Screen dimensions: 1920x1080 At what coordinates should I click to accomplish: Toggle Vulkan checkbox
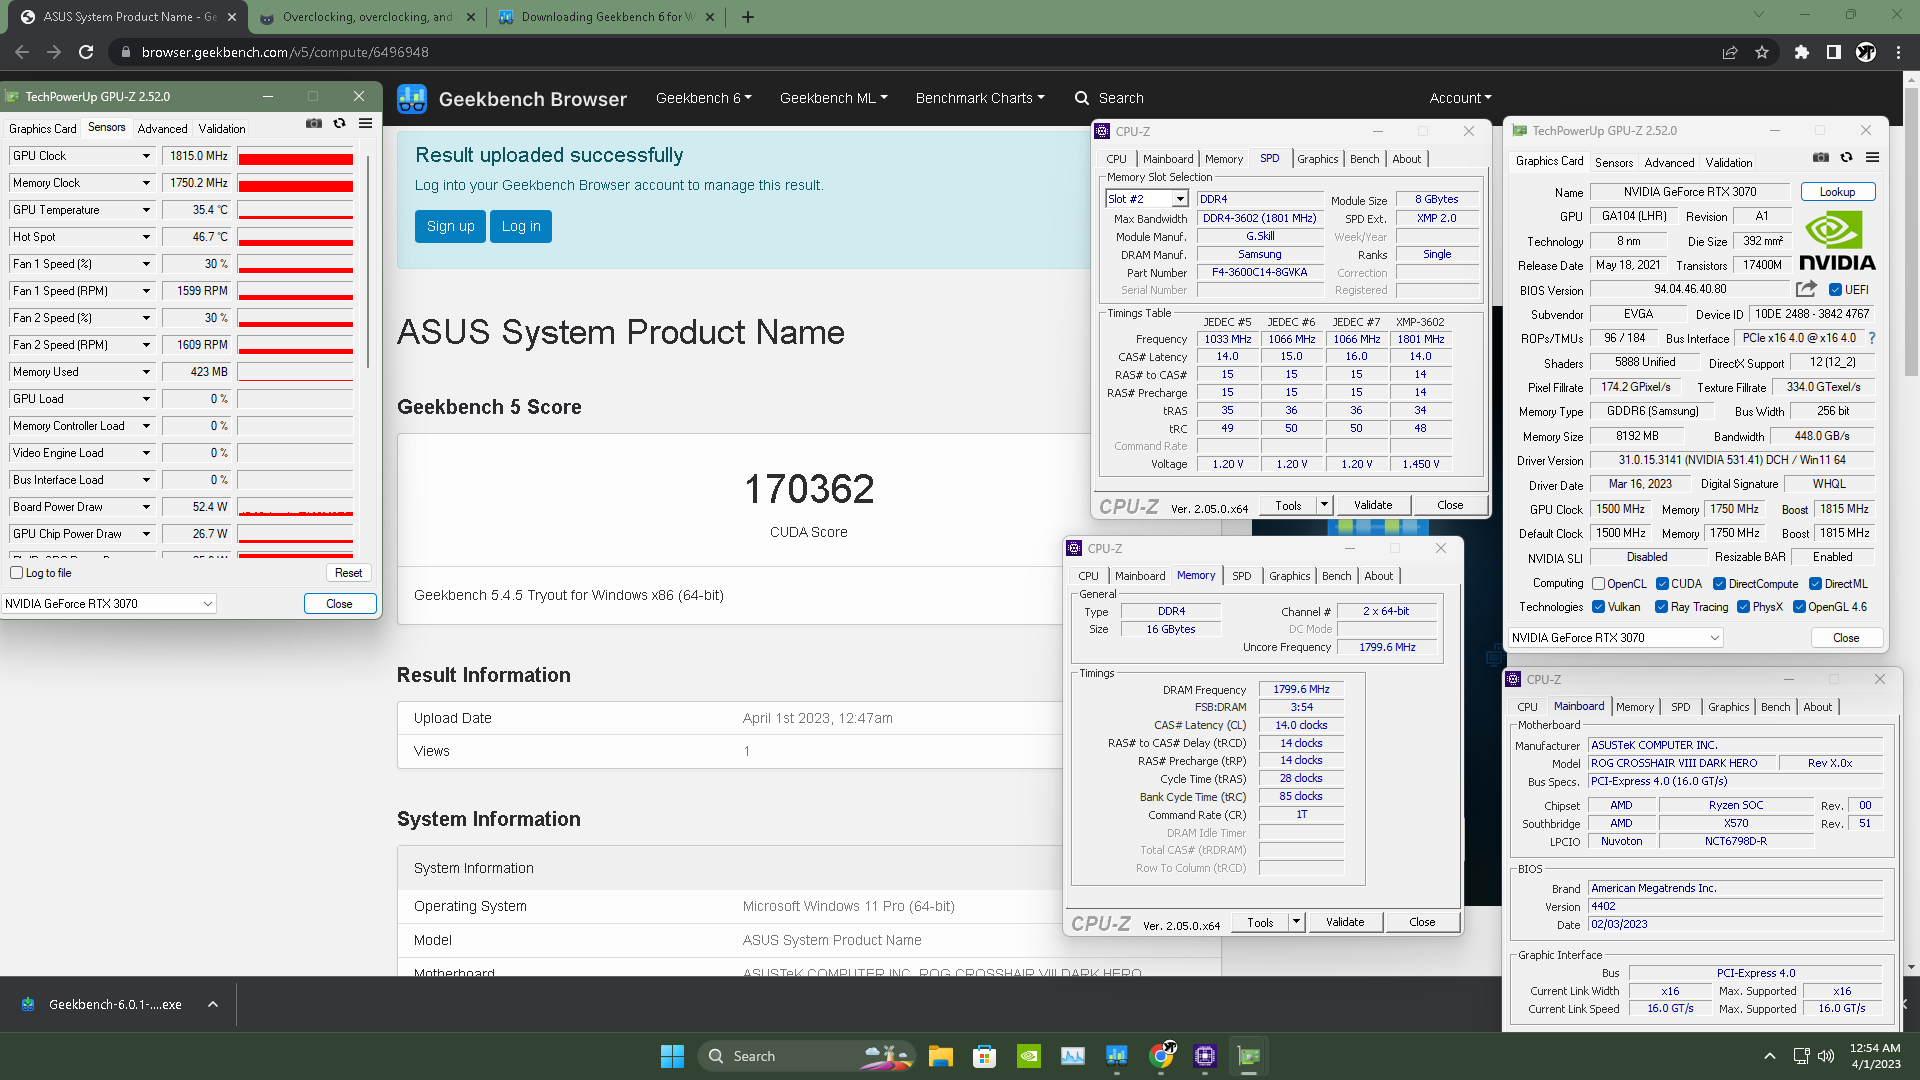click(x=1599, y=607)
